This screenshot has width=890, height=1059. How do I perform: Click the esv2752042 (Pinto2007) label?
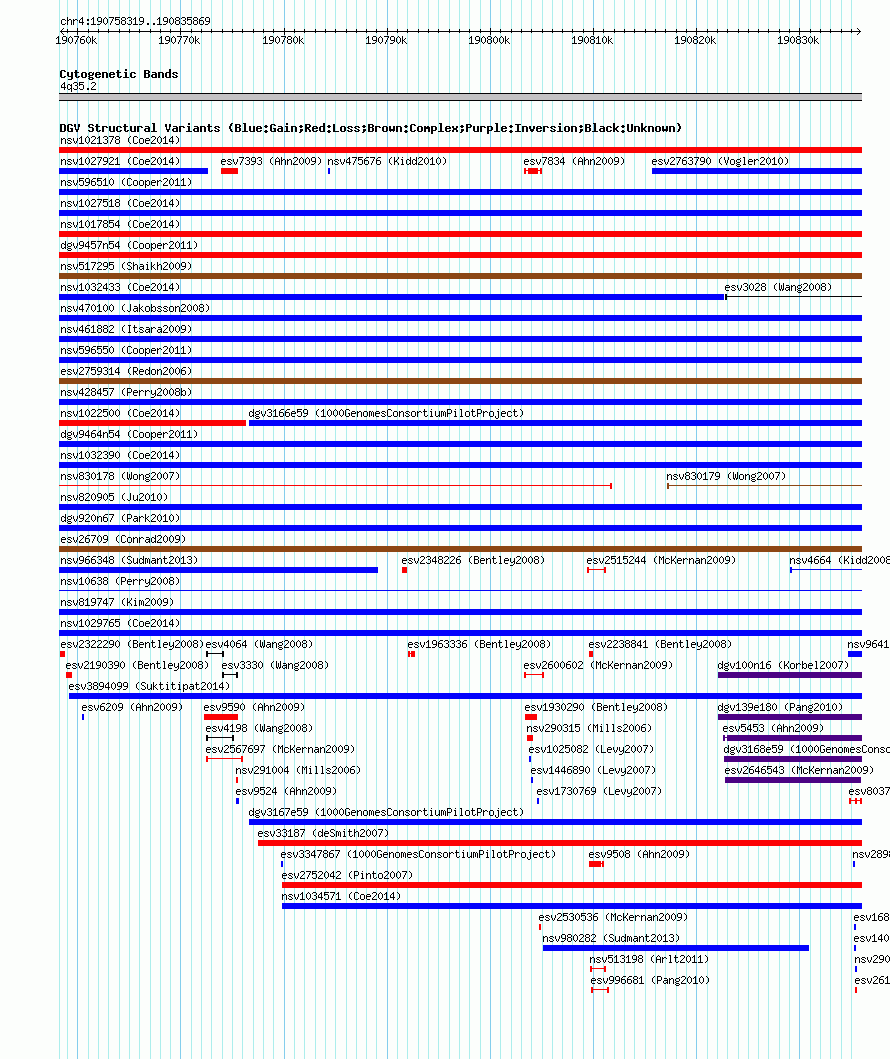[x=347, y=875]
